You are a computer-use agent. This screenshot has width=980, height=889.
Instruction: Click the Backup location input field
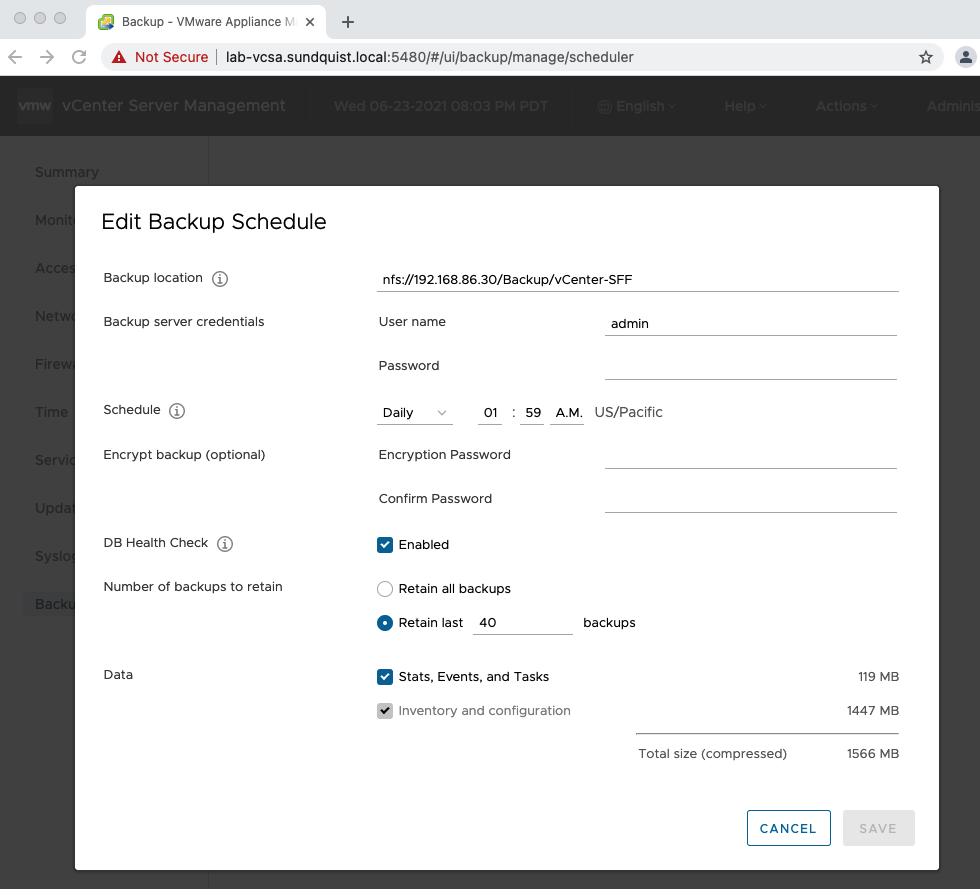pyautogui.click(x=638, y=279)
